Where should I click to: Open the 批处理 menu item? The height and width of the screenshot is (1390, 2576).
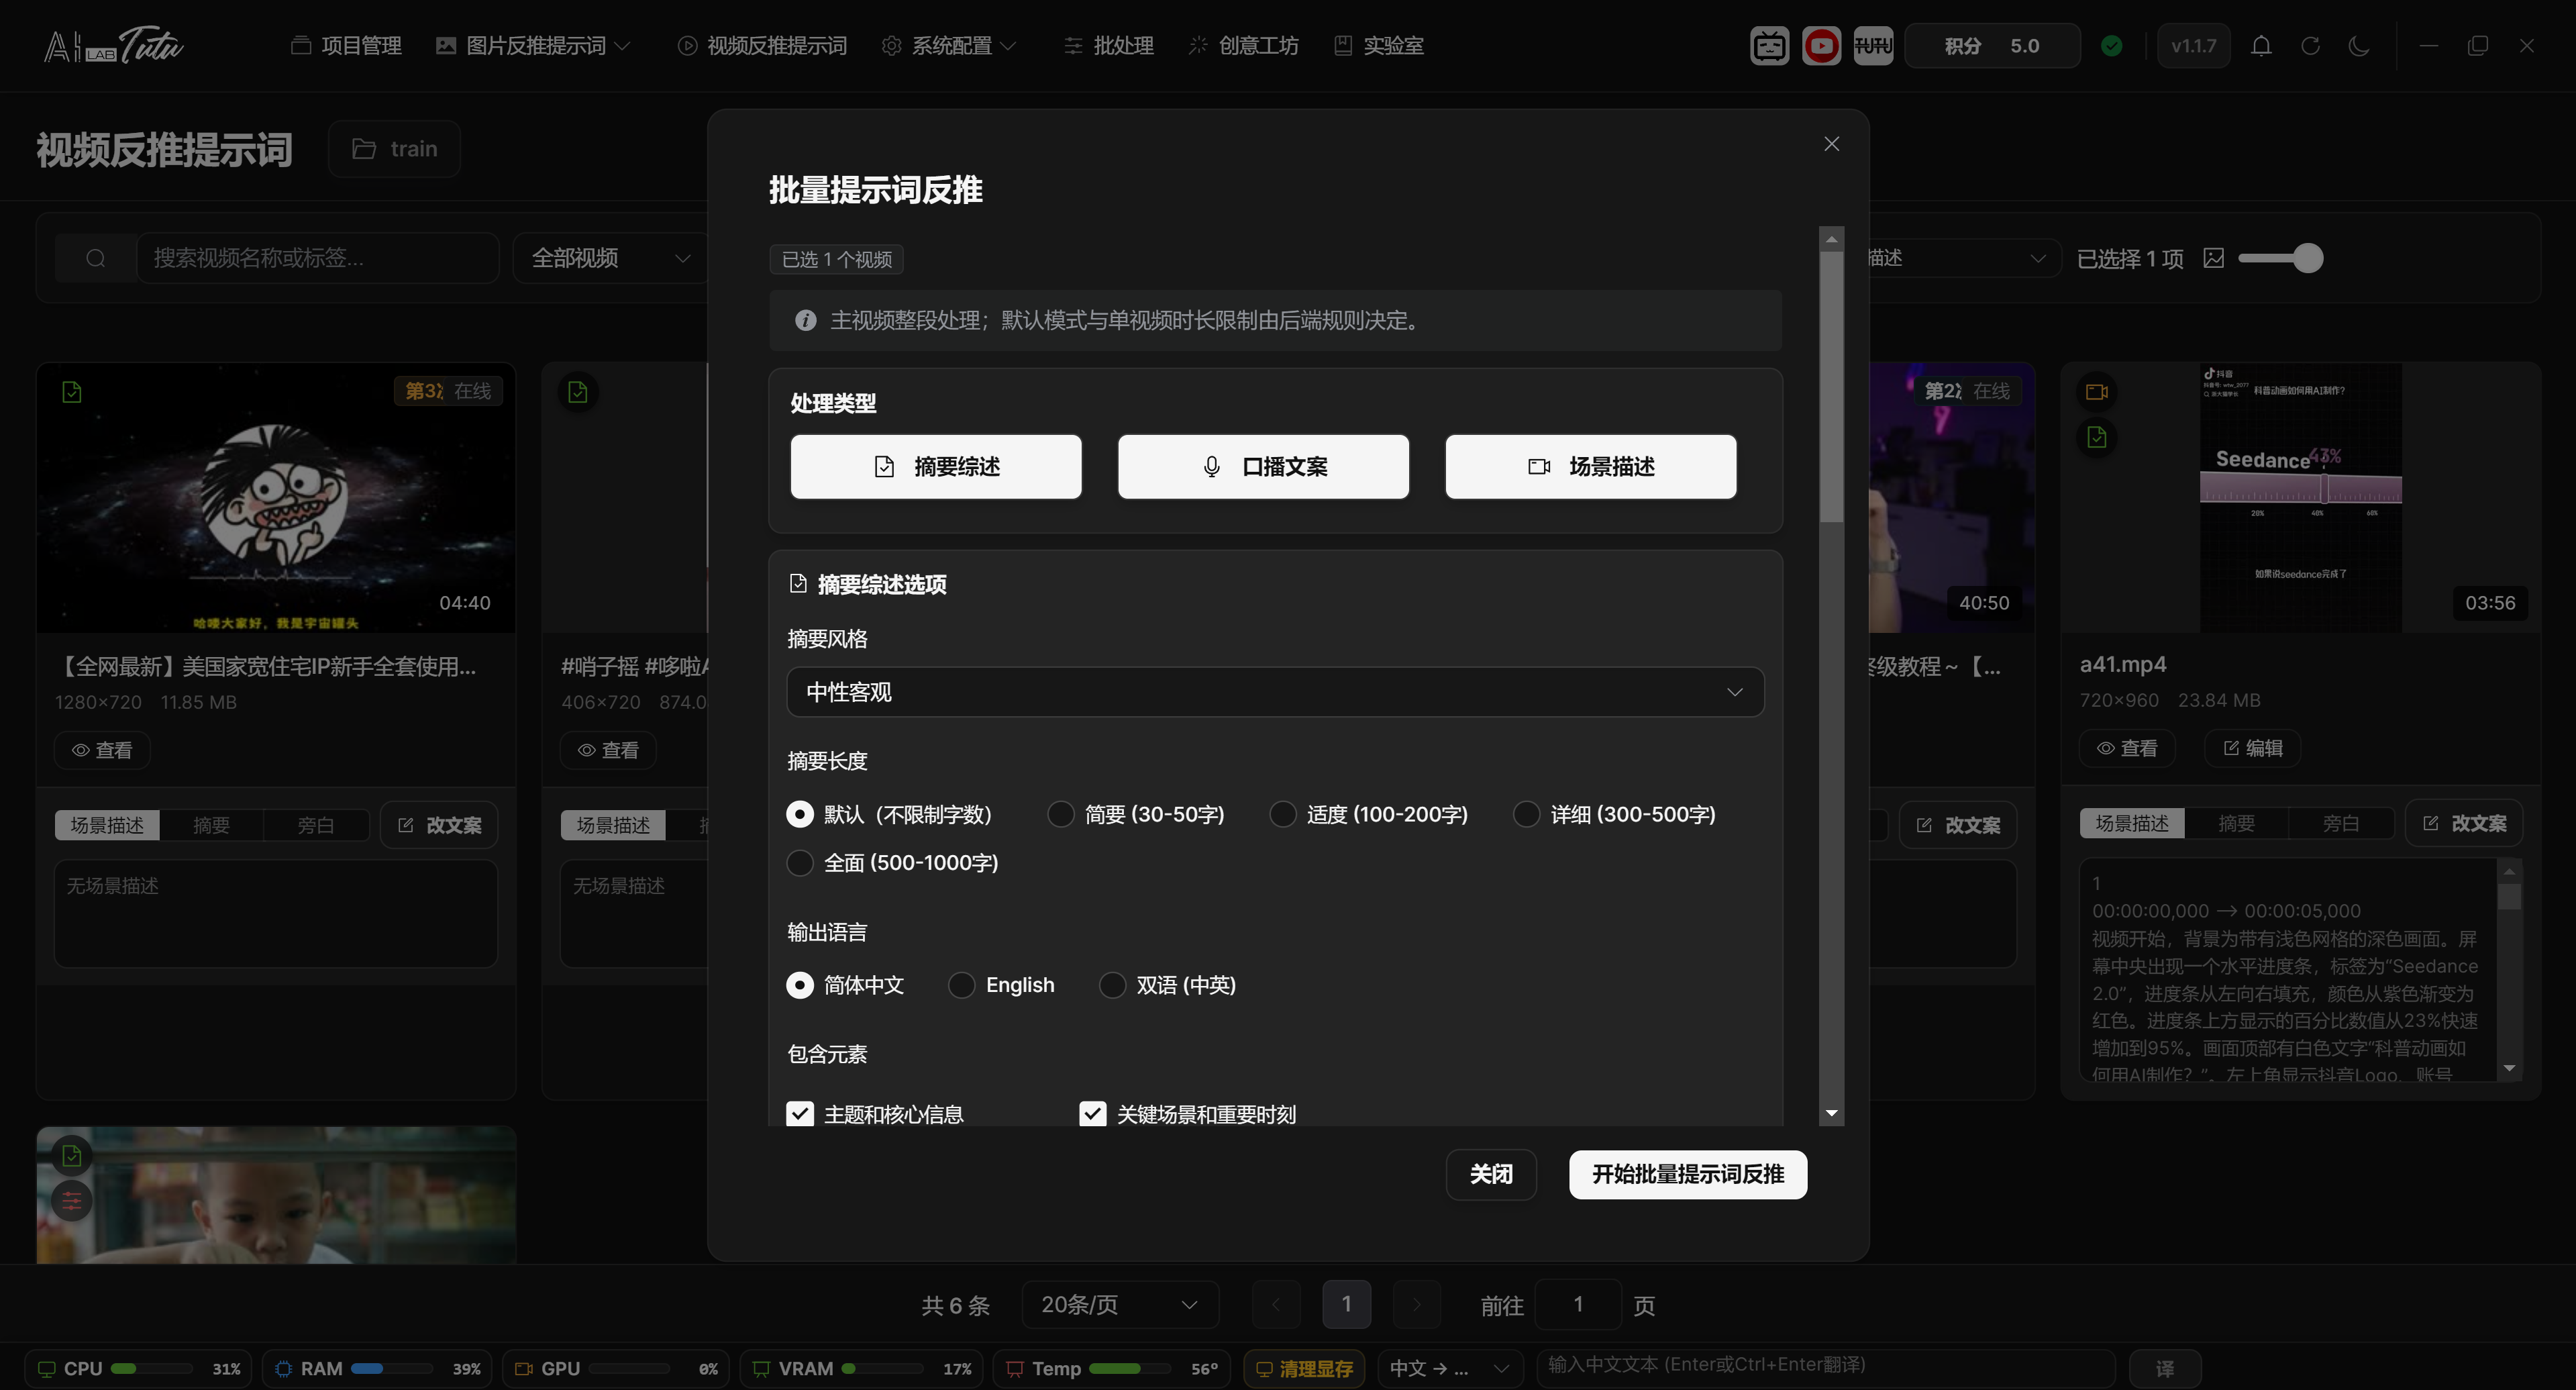pyautogui.click(x=1108, y=46)
